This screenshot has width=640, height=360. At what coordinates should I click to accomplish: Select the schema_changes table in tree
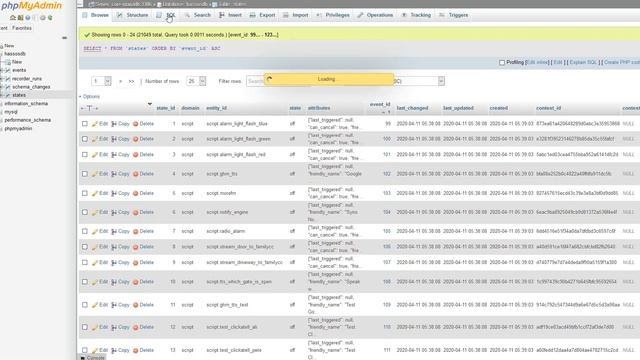click(x=31, y=87)
